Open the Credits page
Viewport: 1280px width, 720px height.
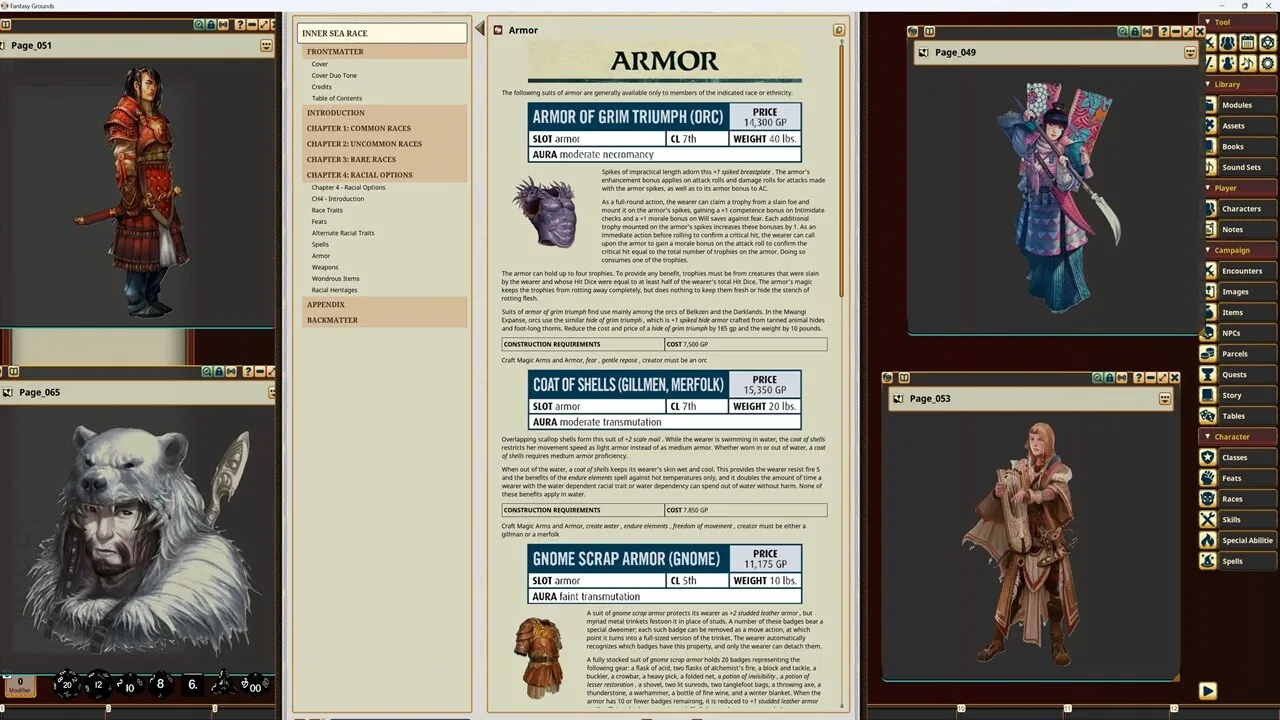tap(321, 87)
